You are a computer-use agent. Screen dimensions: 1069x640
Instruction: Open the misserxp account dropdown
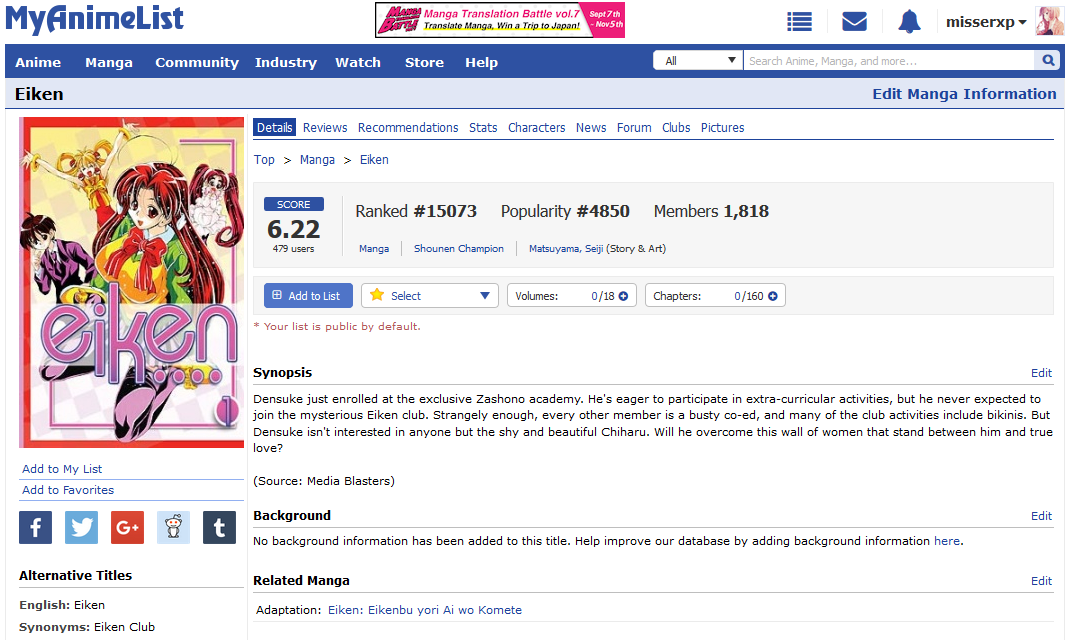(x=986, y=22)
